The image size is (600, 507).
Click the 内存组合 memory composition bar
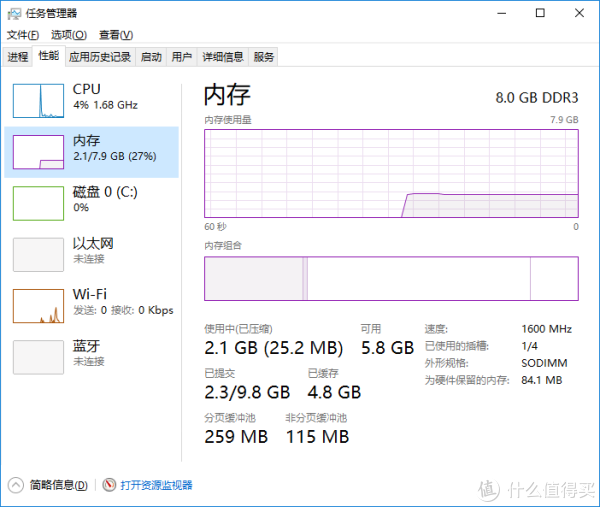pyautogui.click(x=391, y=279)
